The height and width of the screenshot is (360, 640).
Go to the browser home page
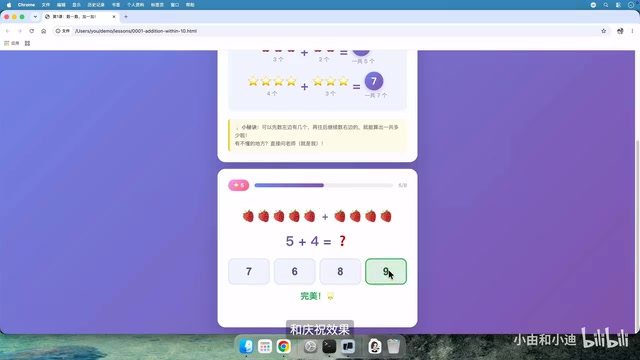pos(44,31)
